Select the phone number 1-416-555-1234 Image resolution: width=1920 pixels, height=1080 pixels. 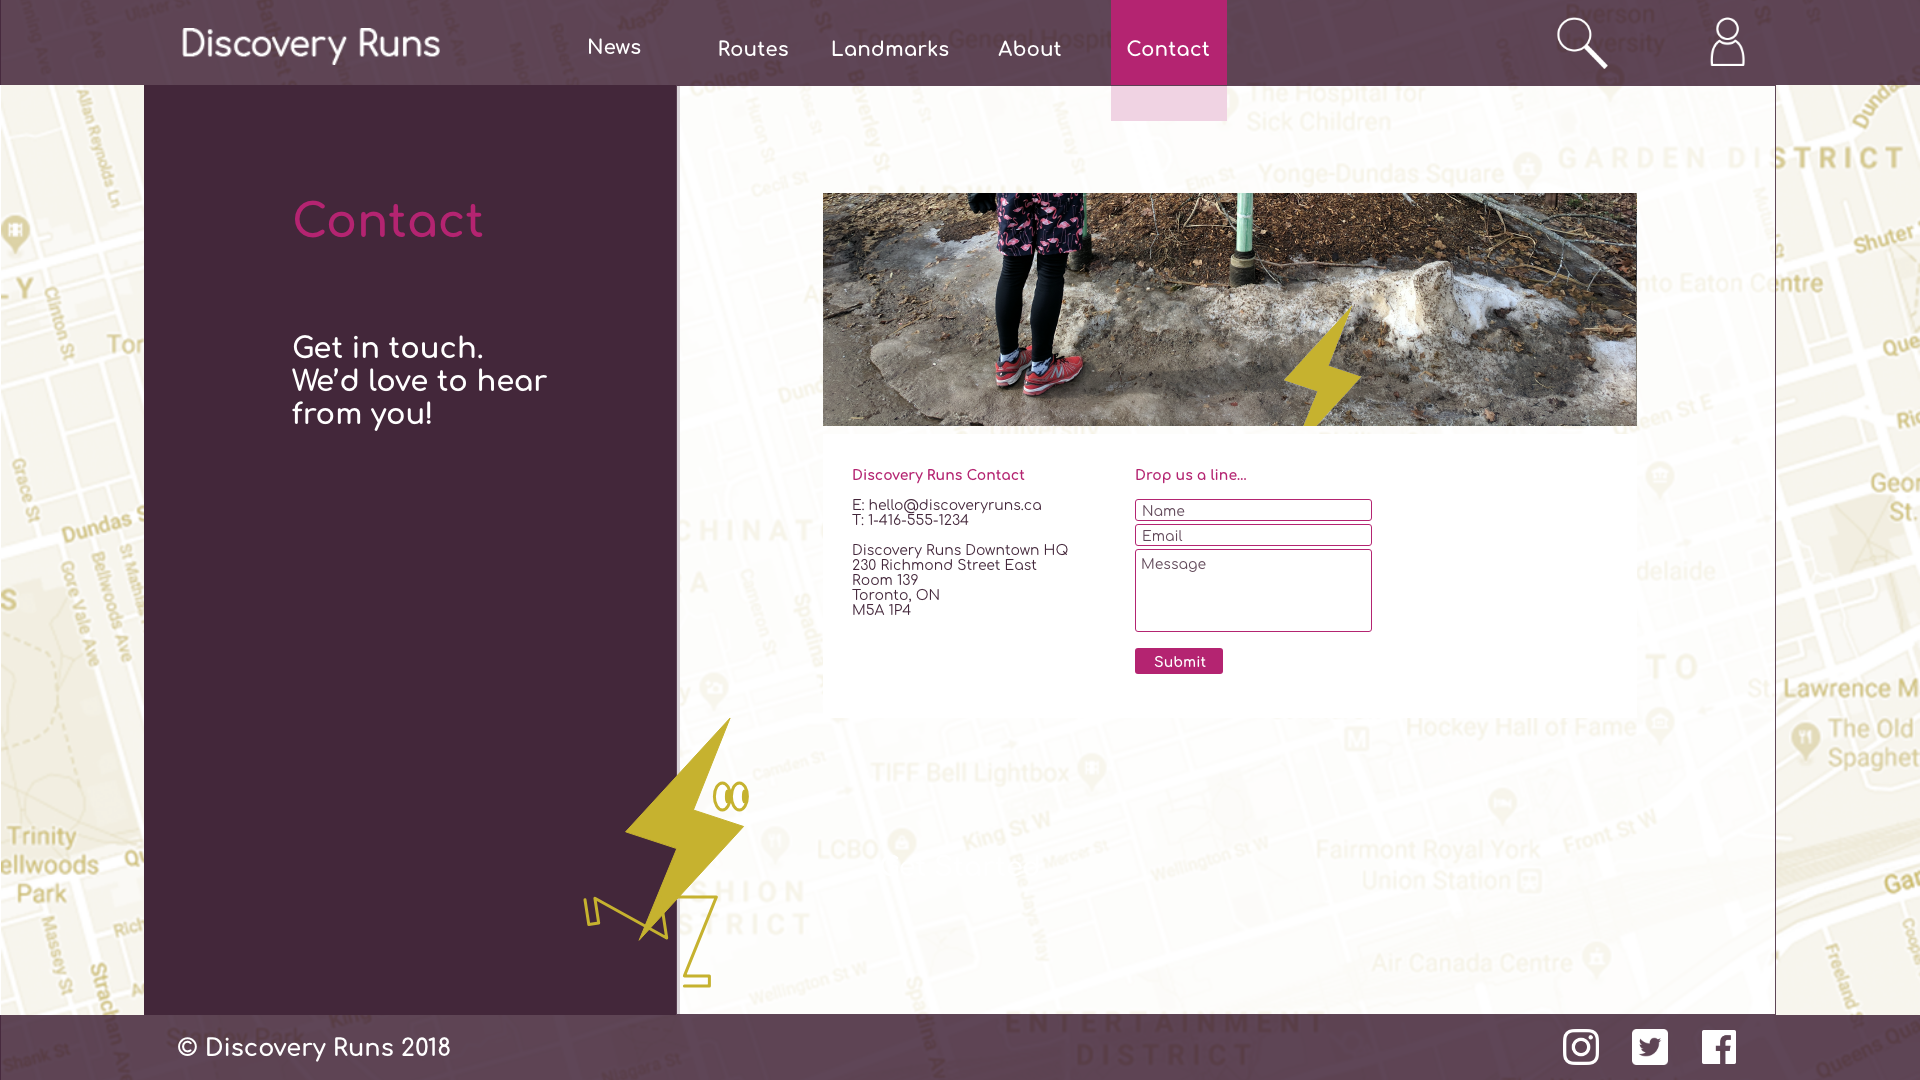click(918, 520)
